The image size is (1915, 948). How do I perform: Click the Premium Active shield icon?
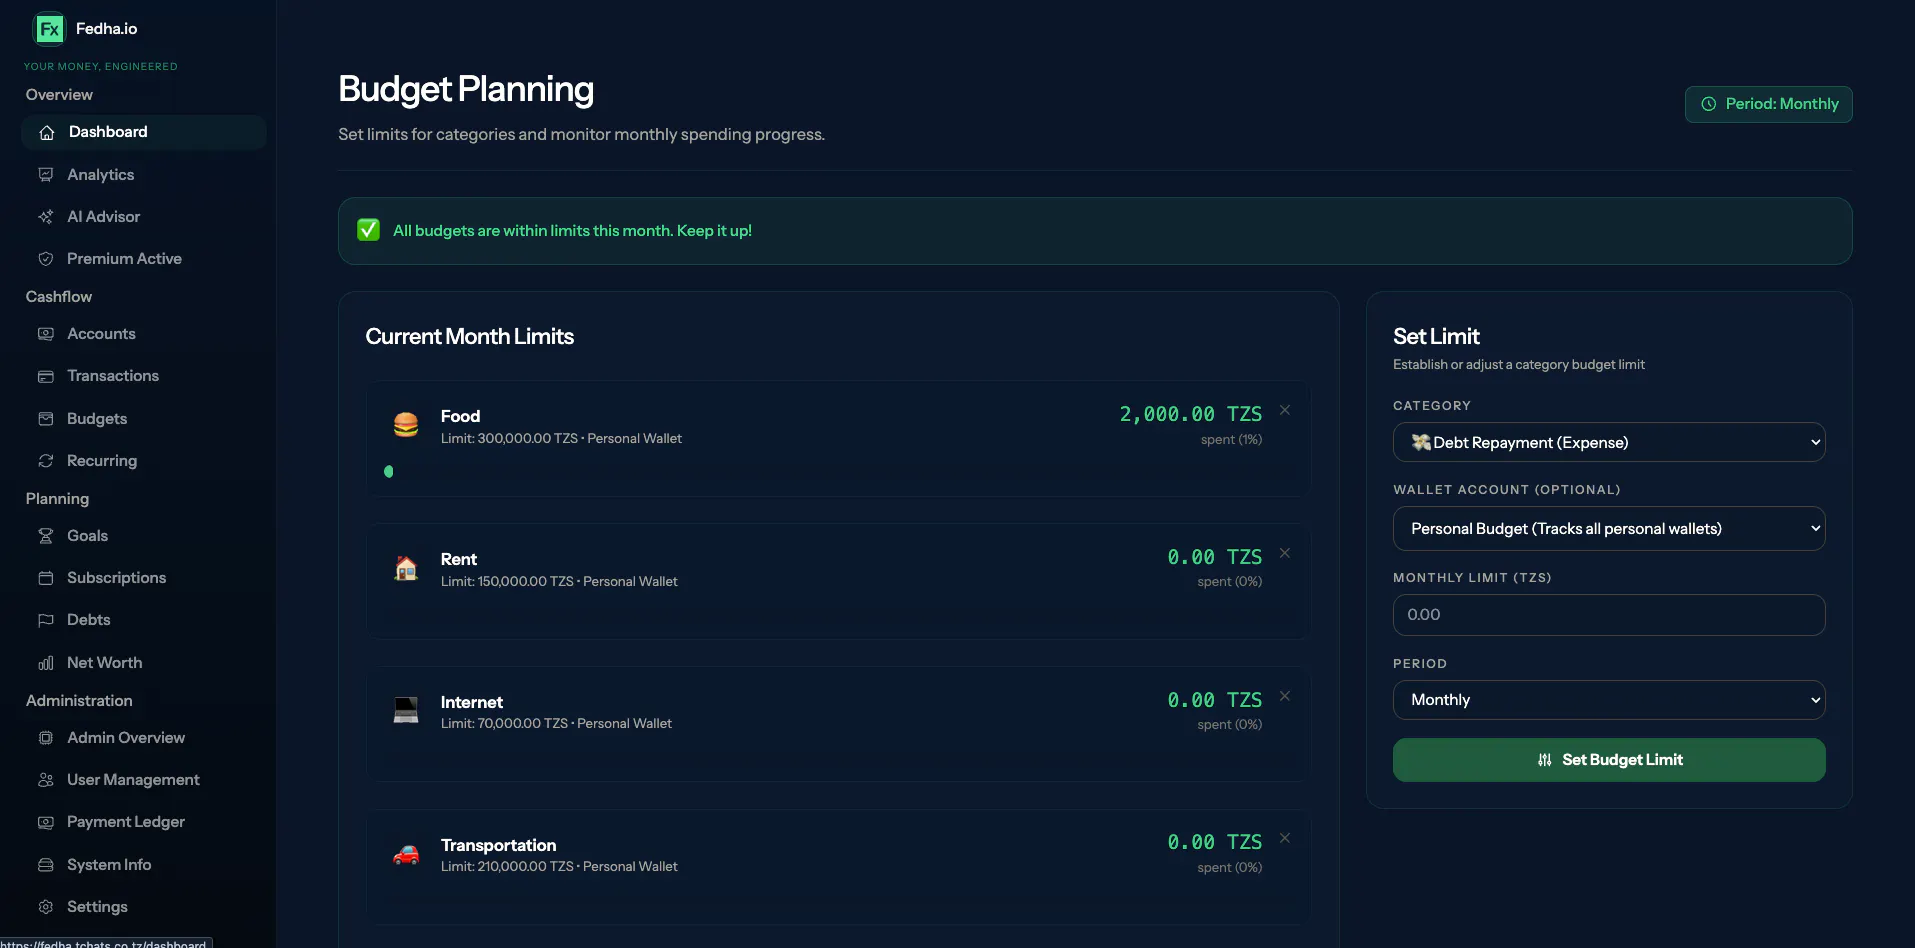(46, 259)
